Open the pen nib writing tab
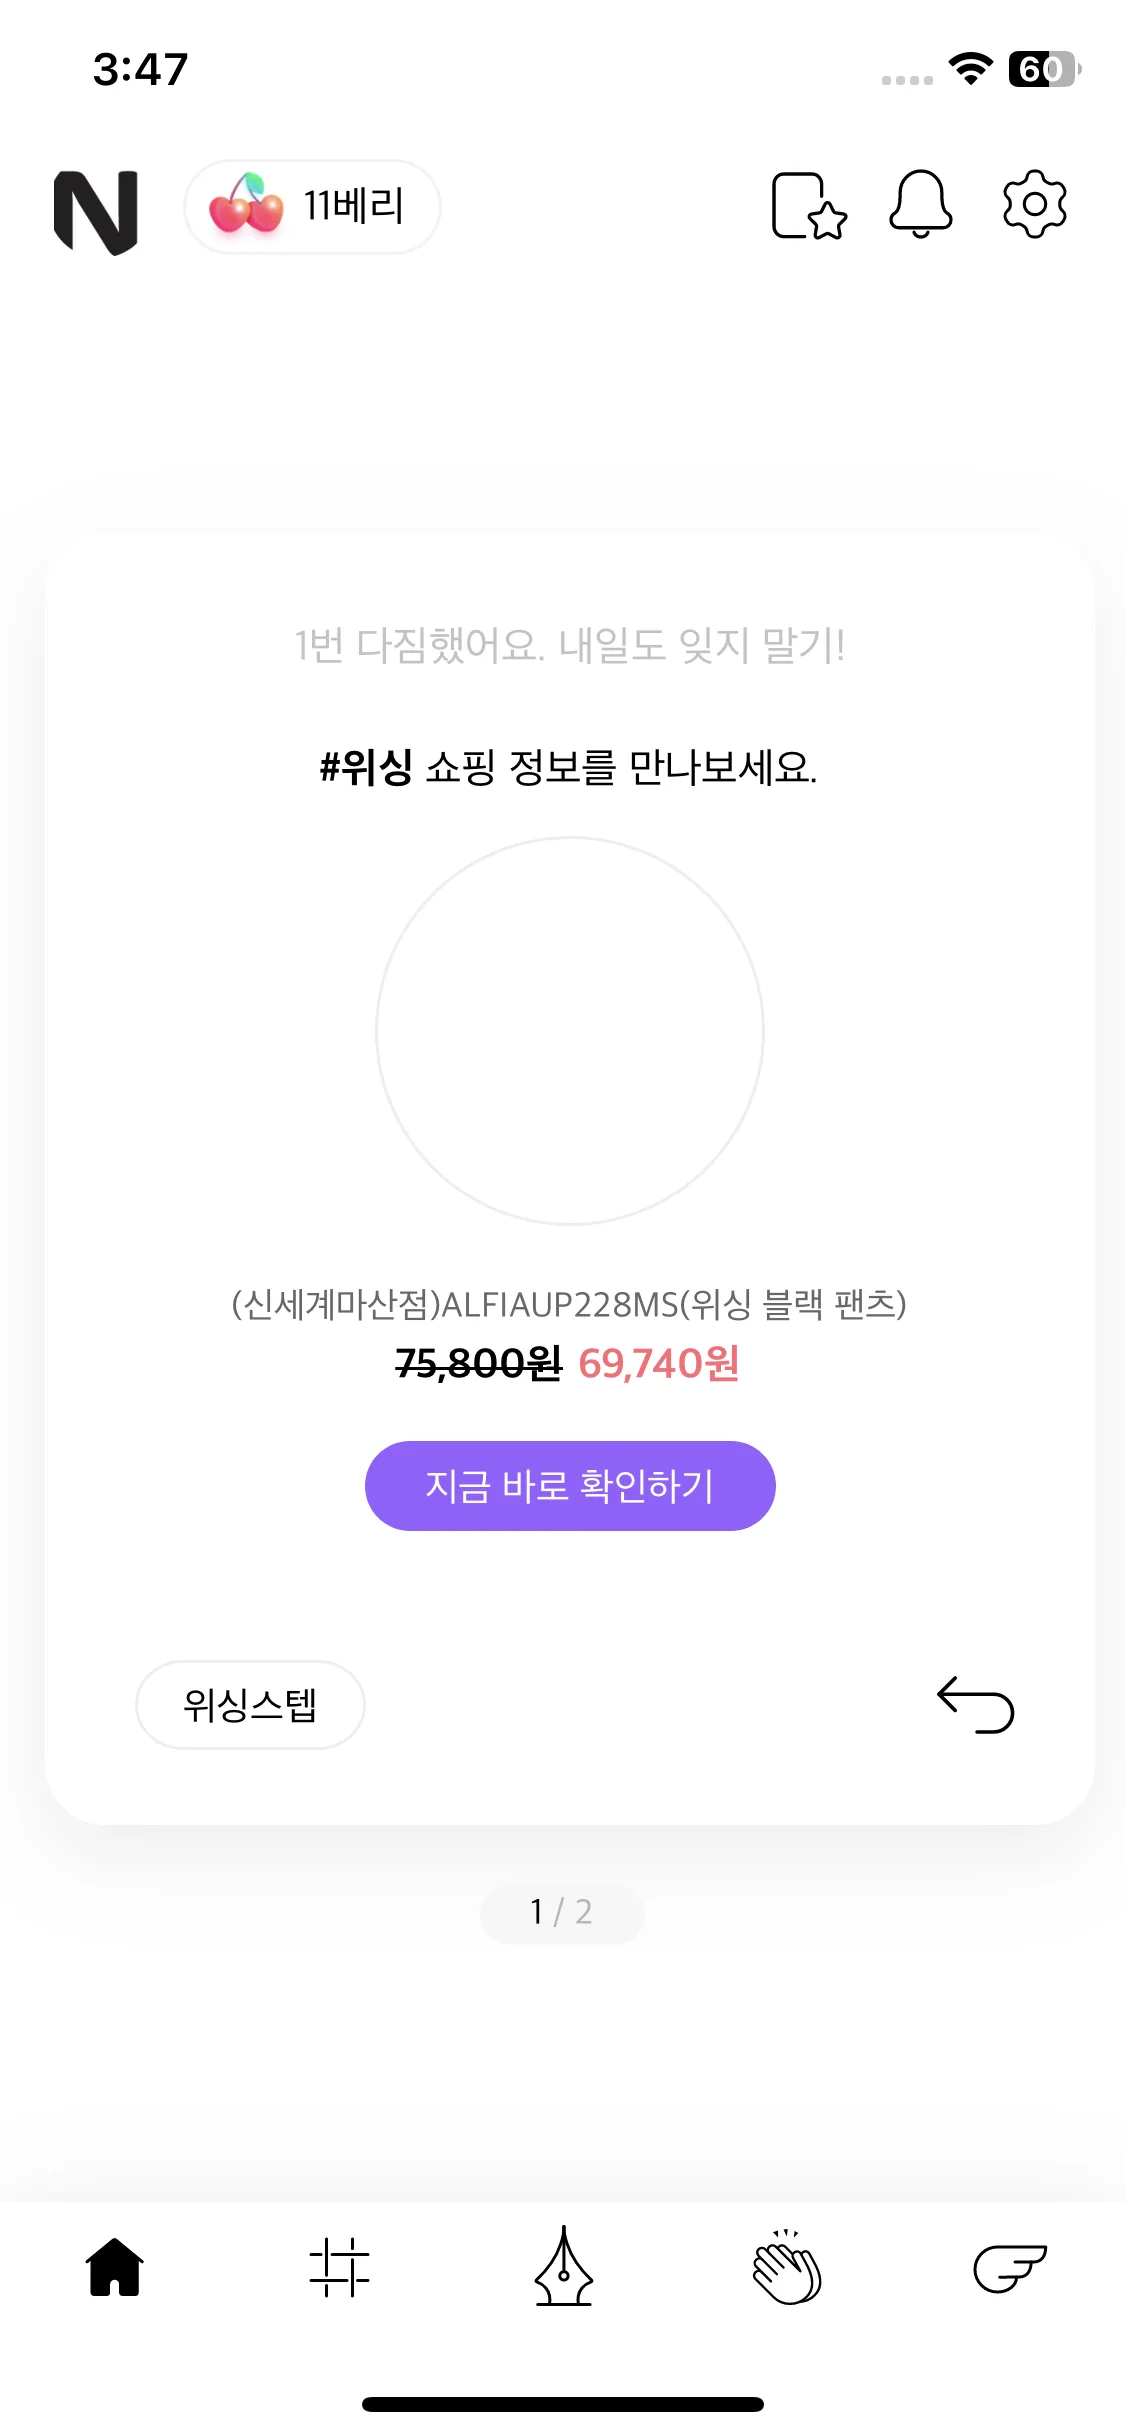The image size is (1125, 2436). pyautogui.click(x=564, y=2267)
